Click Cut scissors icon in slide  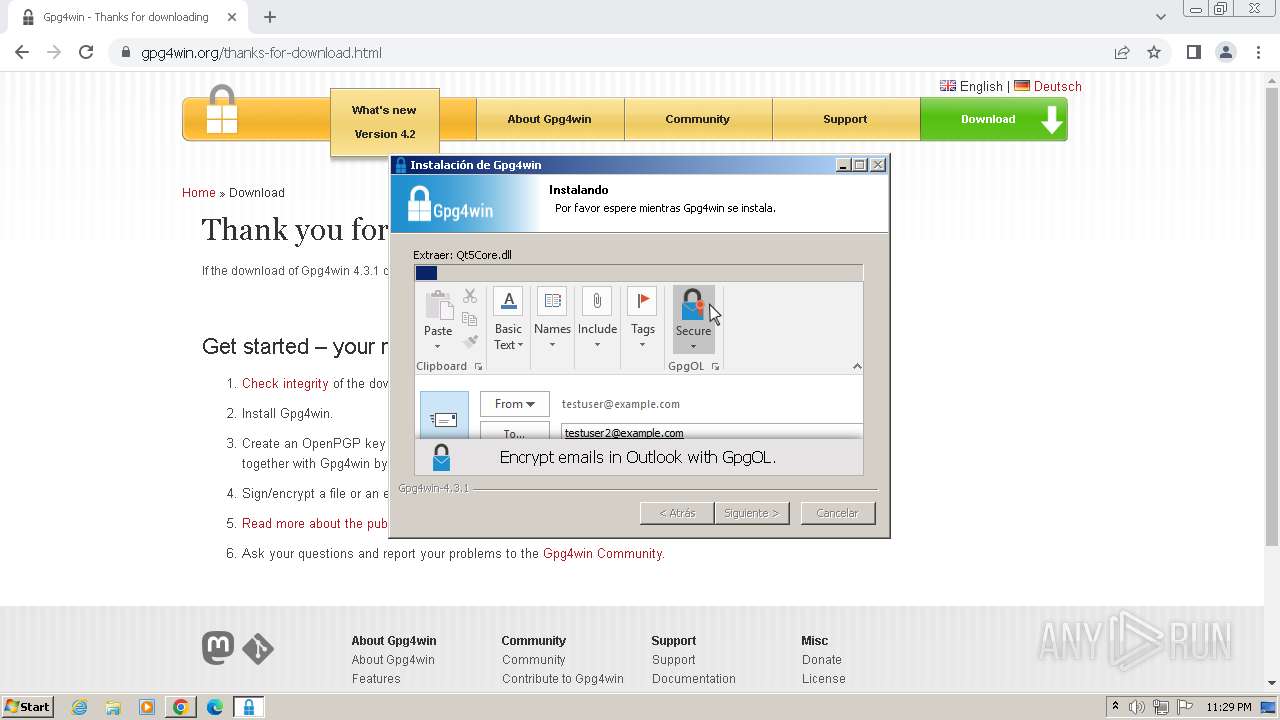tap(470, 297)
